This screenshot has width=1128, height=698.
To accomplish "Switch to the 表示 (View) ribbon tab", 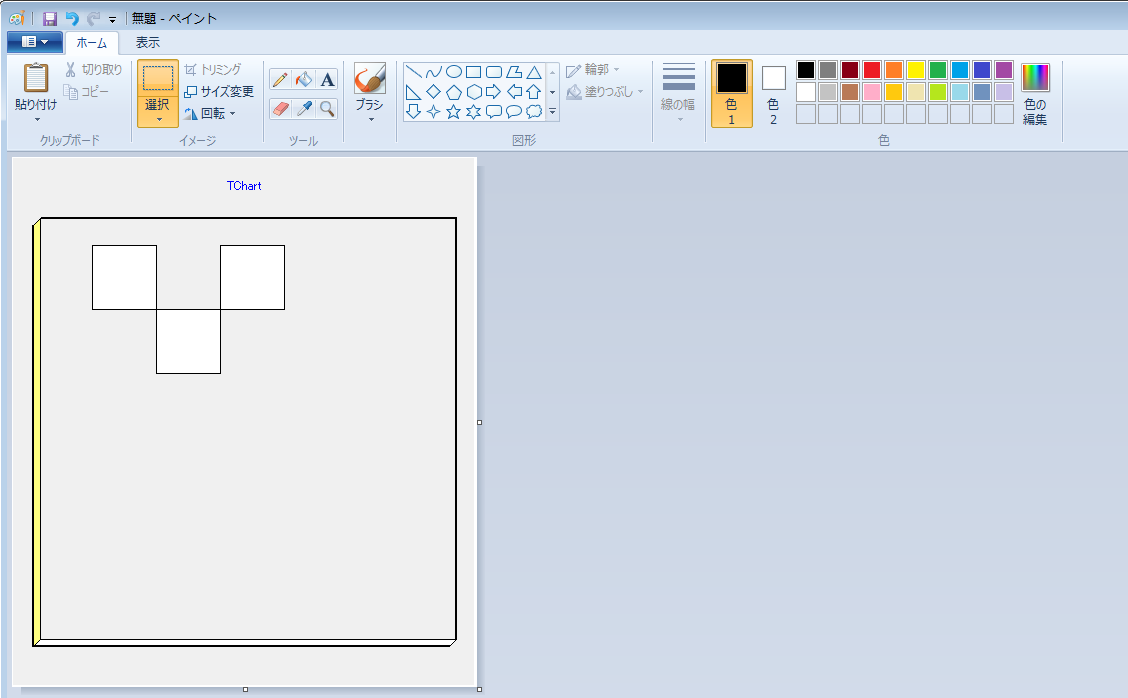I will 147,43.
